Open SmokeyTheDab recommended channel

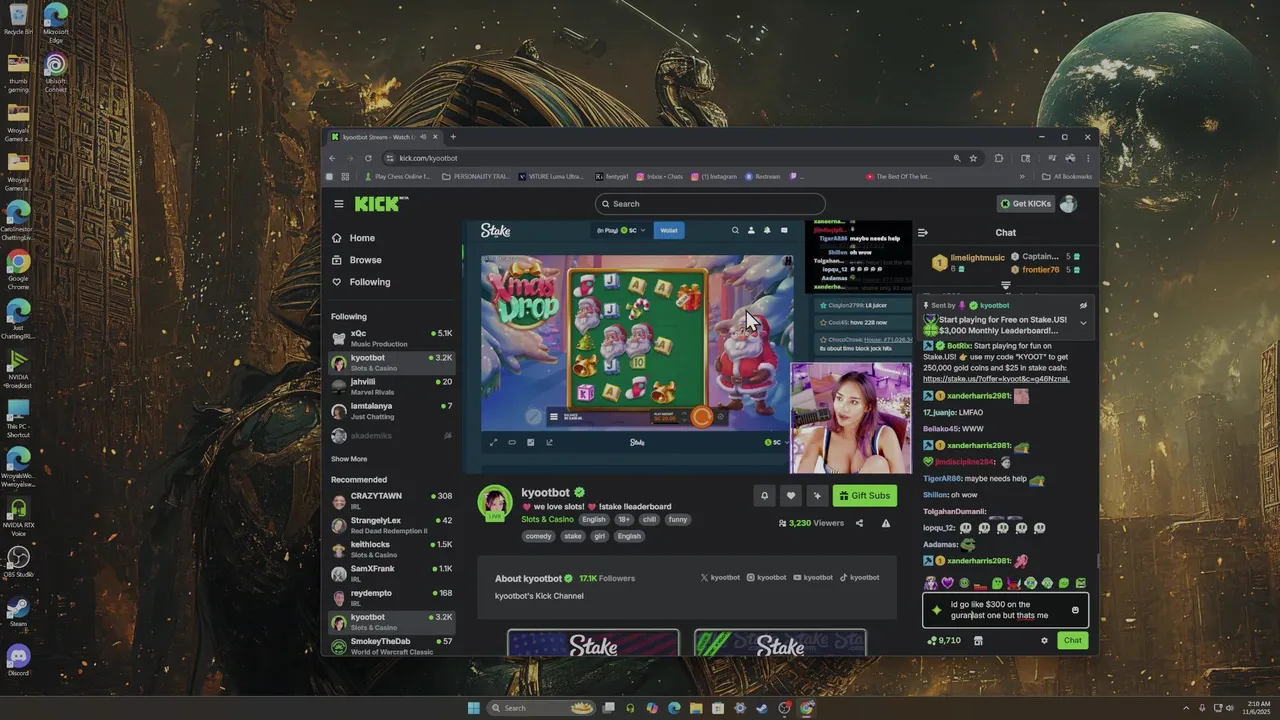coord(392,645)
